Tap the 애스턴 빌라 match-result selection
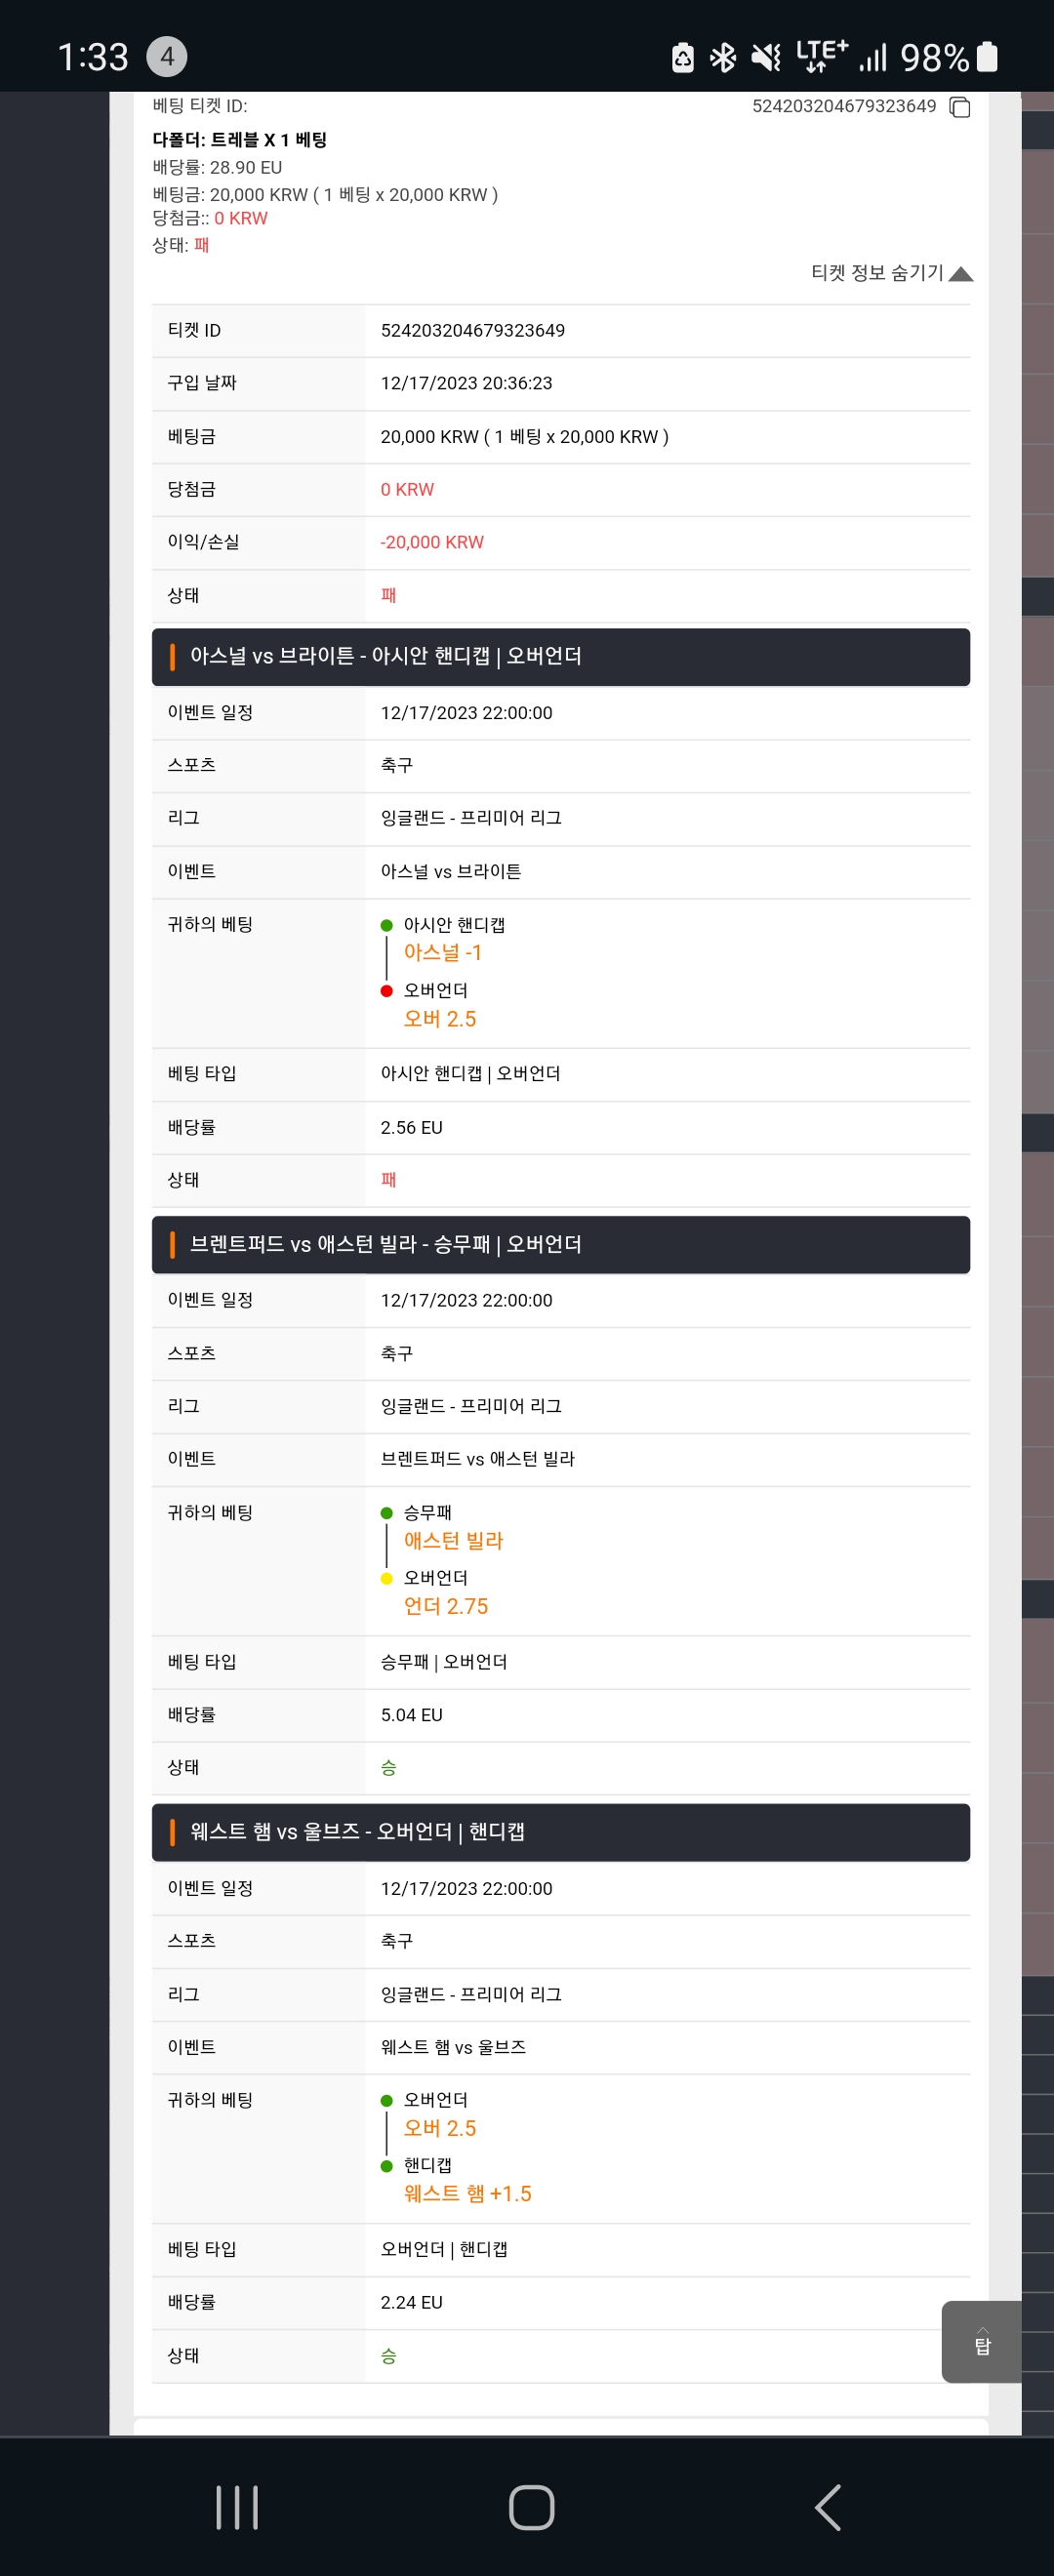1054x2576 pixels. 453,1540
